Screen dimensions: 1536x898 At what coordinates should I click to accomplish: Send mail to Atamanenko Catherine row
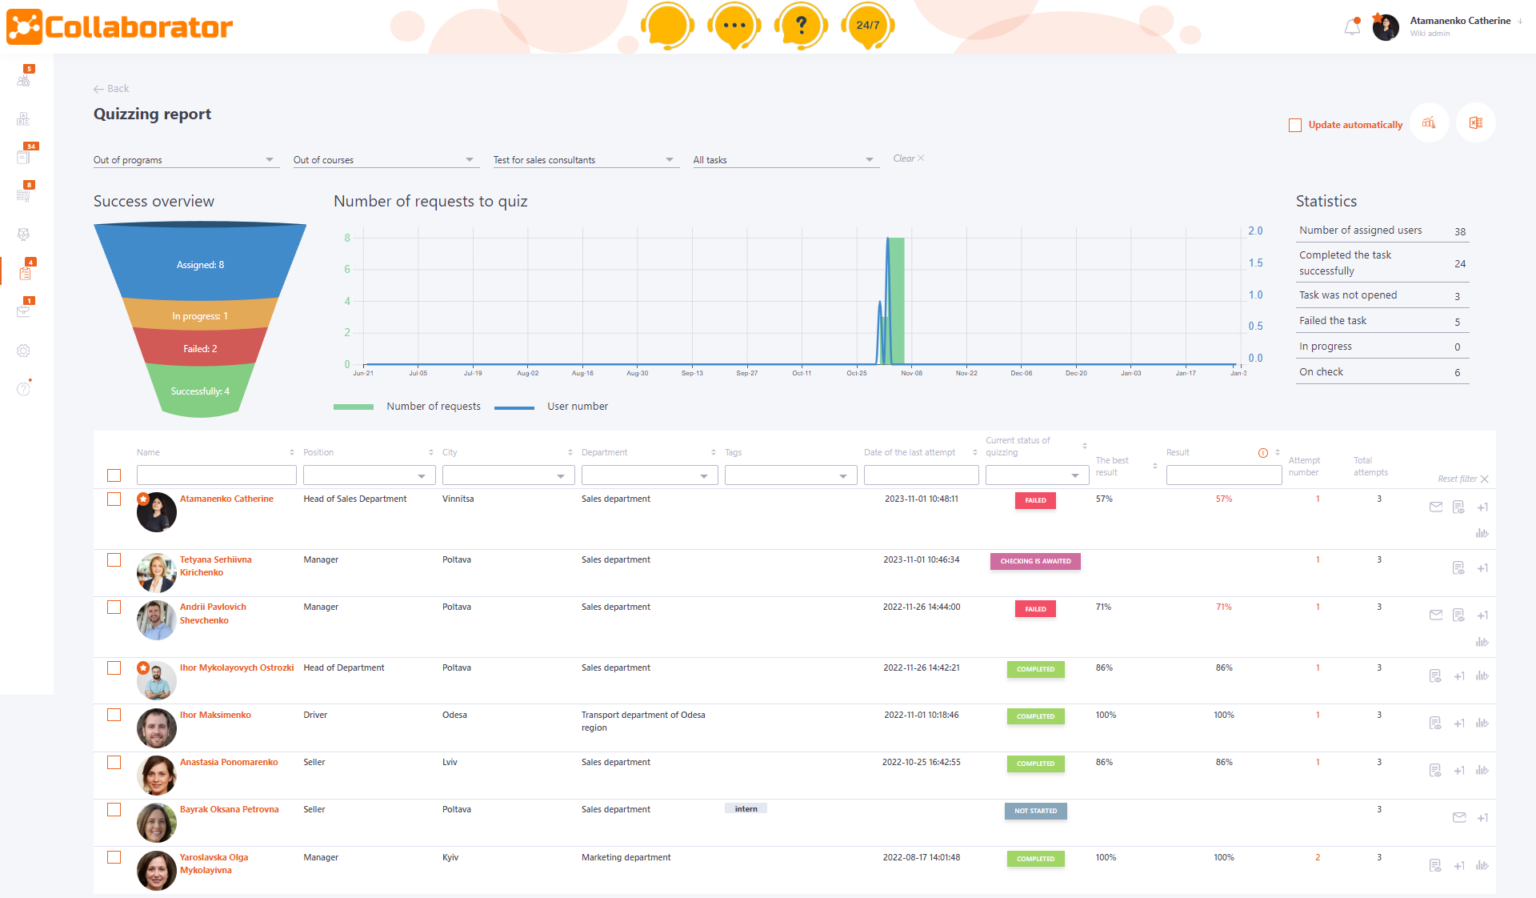pos(1436,507)
